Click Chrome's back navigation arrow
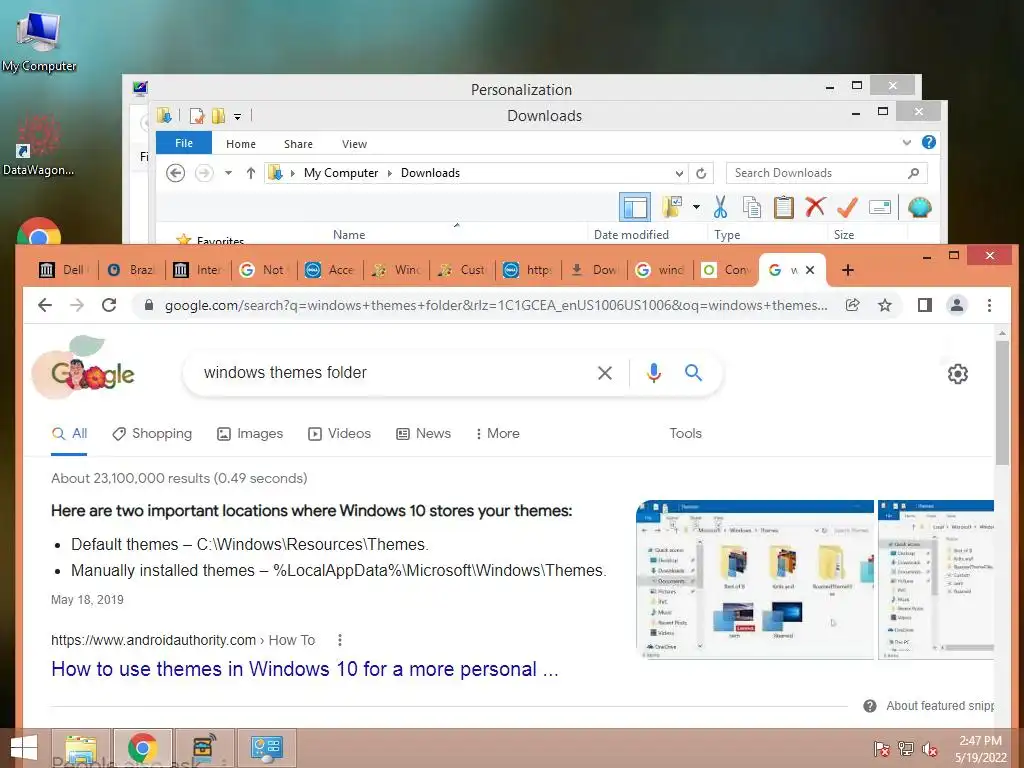The width and height of the screenshot is (1024, 768). pos(44,305)
